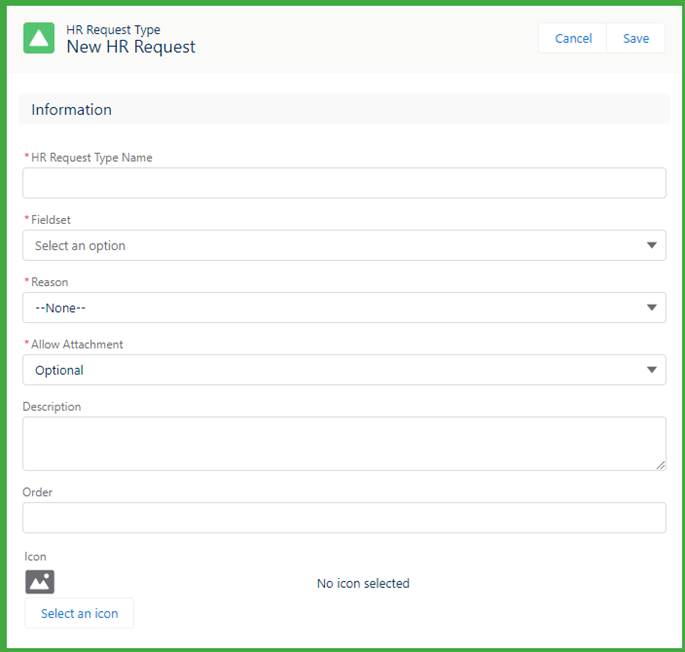Image resolution: width=685 pixels, height=652 pixels.
Task: Focus the HR Request Type Name field
Action: (x=344, y=183)
